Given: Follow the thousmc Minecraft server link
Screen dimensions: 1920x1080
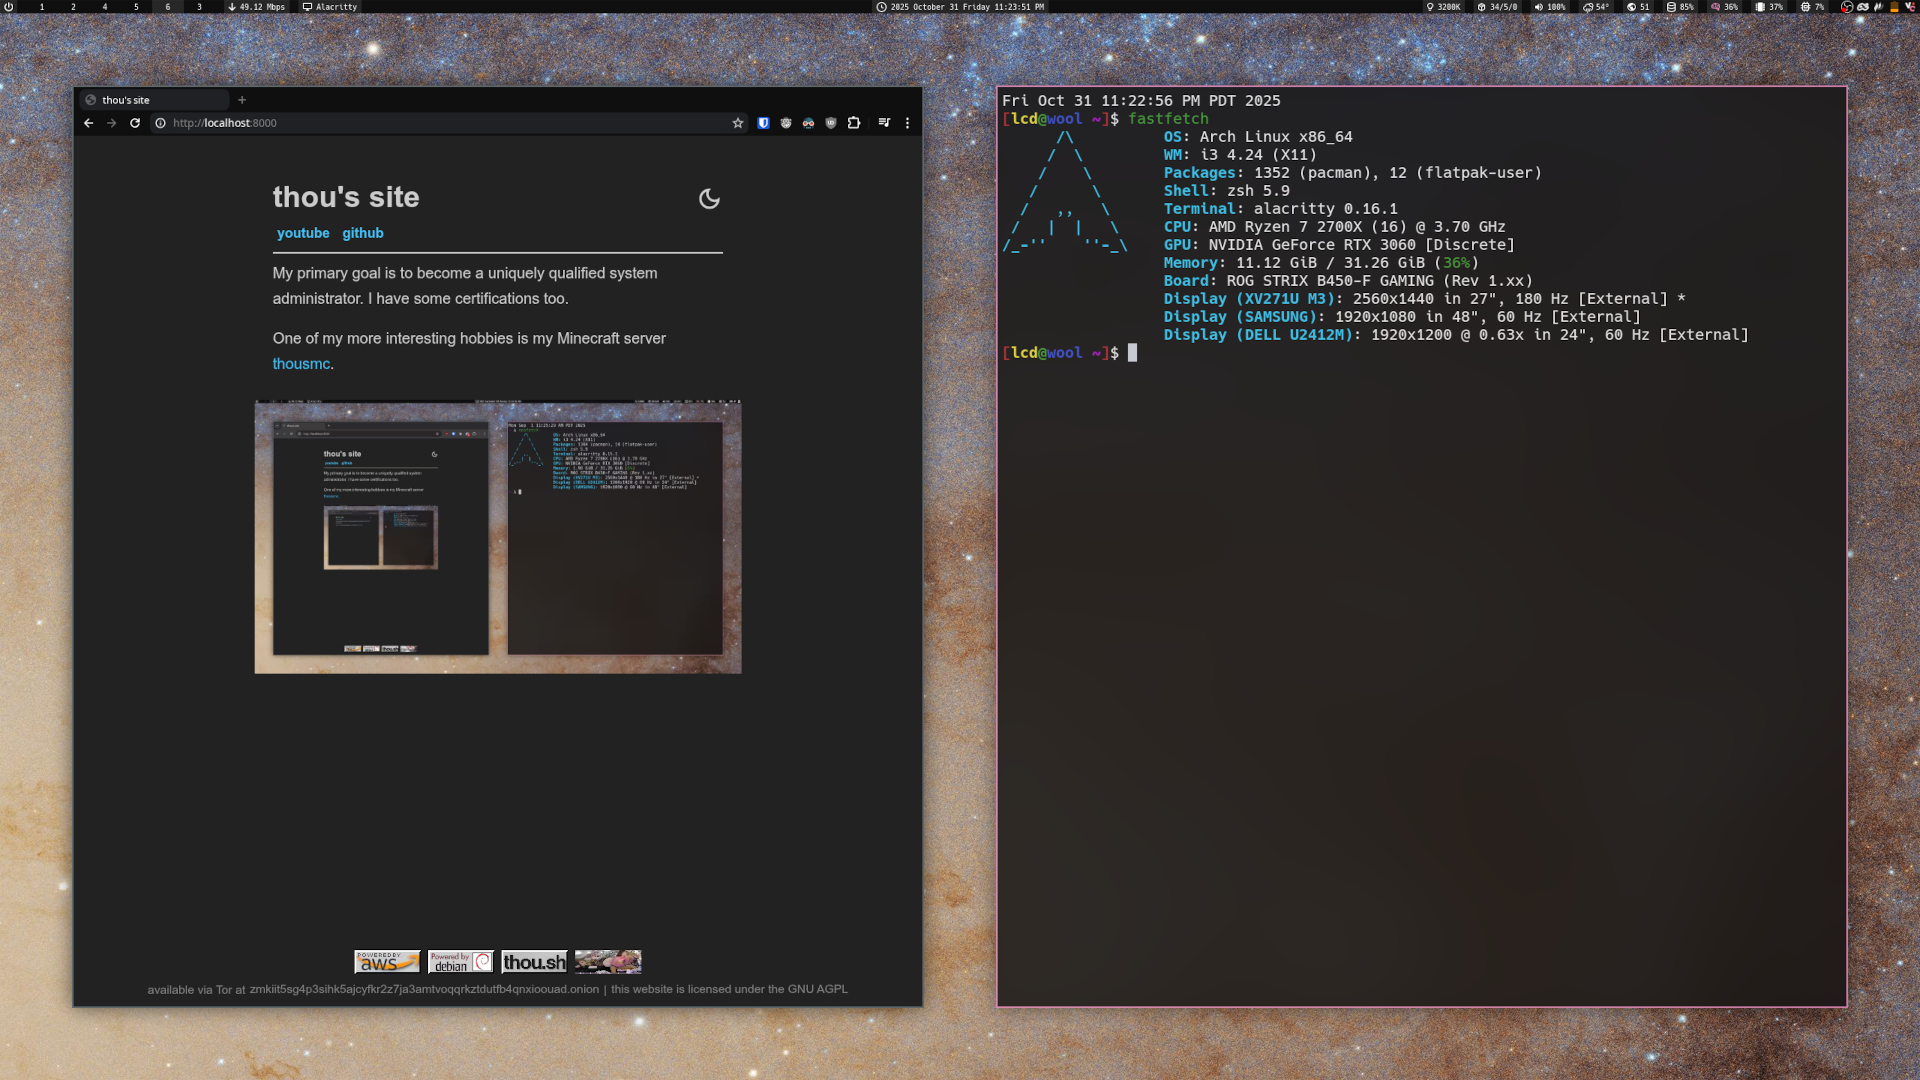Looking at the screenshot, I should 301,364.
